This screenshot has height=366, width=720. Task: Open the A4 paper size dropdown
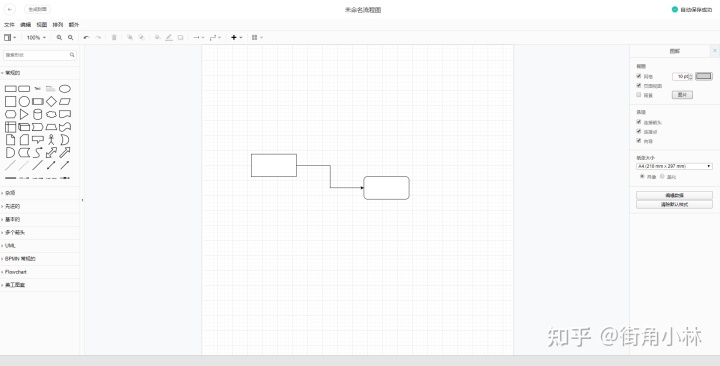[x=674, y=166]
